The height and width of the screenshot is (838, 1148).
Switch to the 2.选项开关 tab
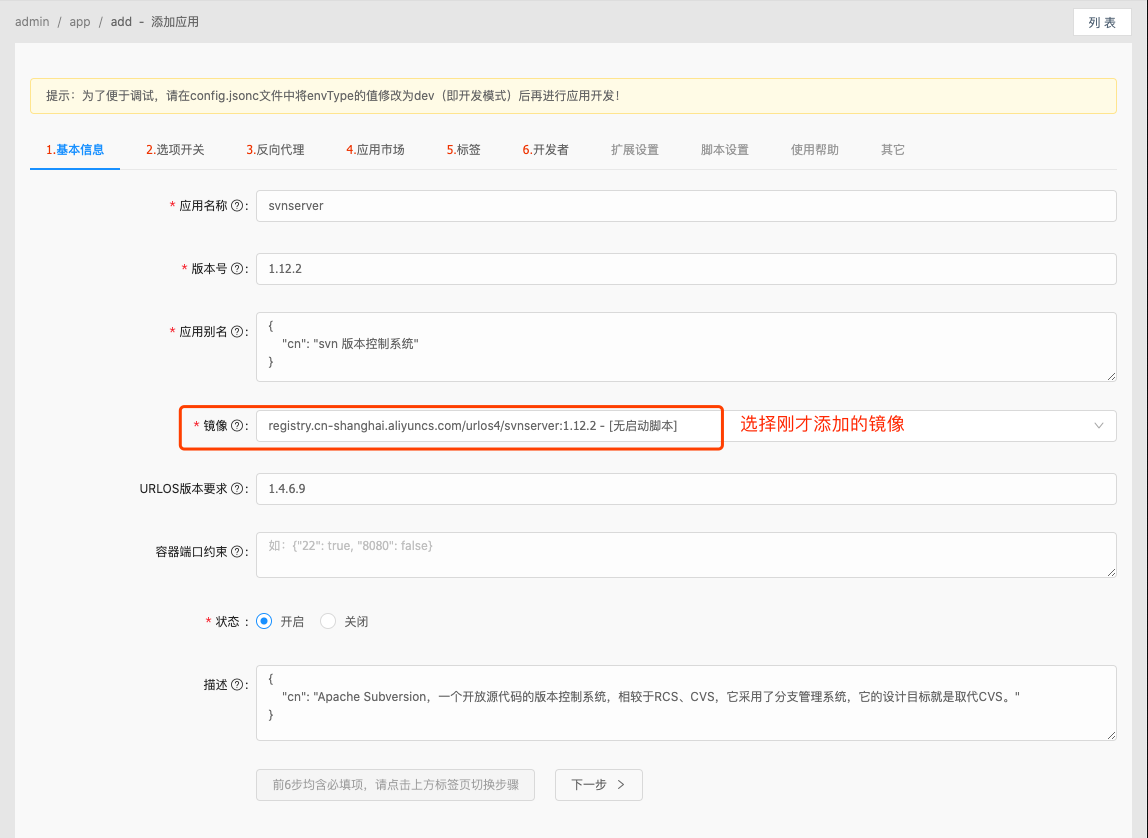(175, 150)
